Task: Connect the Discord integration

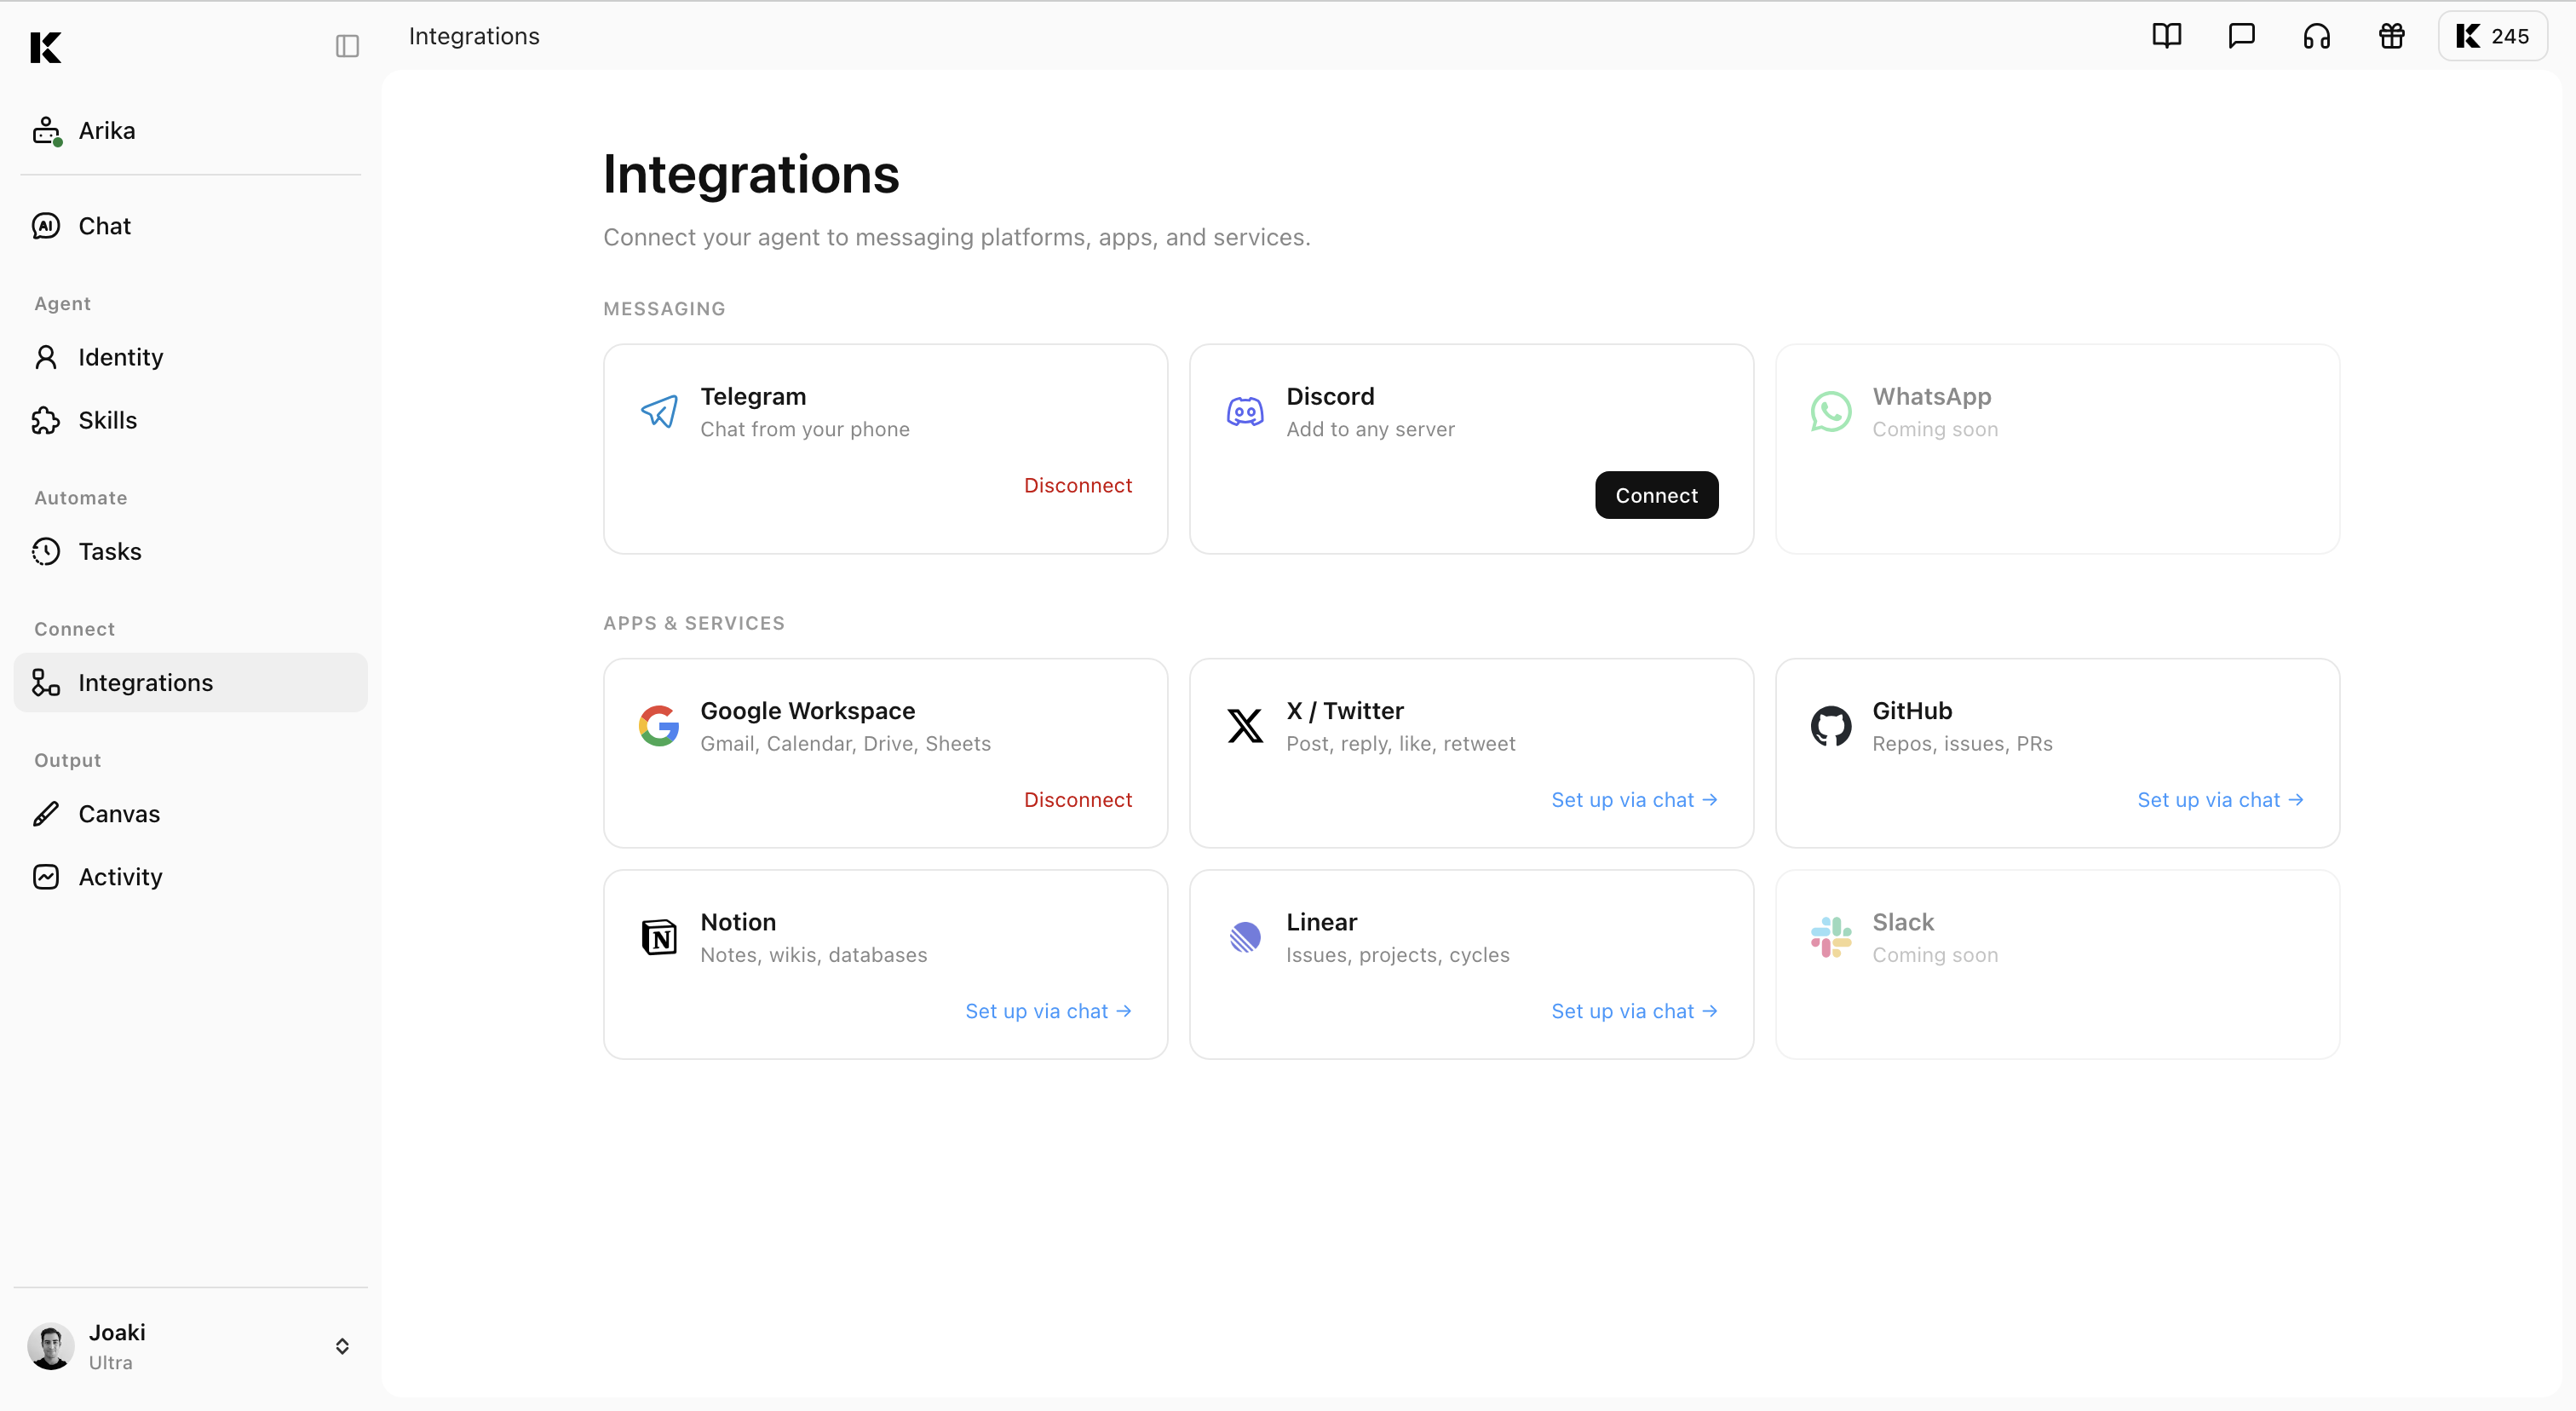Action: (x=1656, y=495)
